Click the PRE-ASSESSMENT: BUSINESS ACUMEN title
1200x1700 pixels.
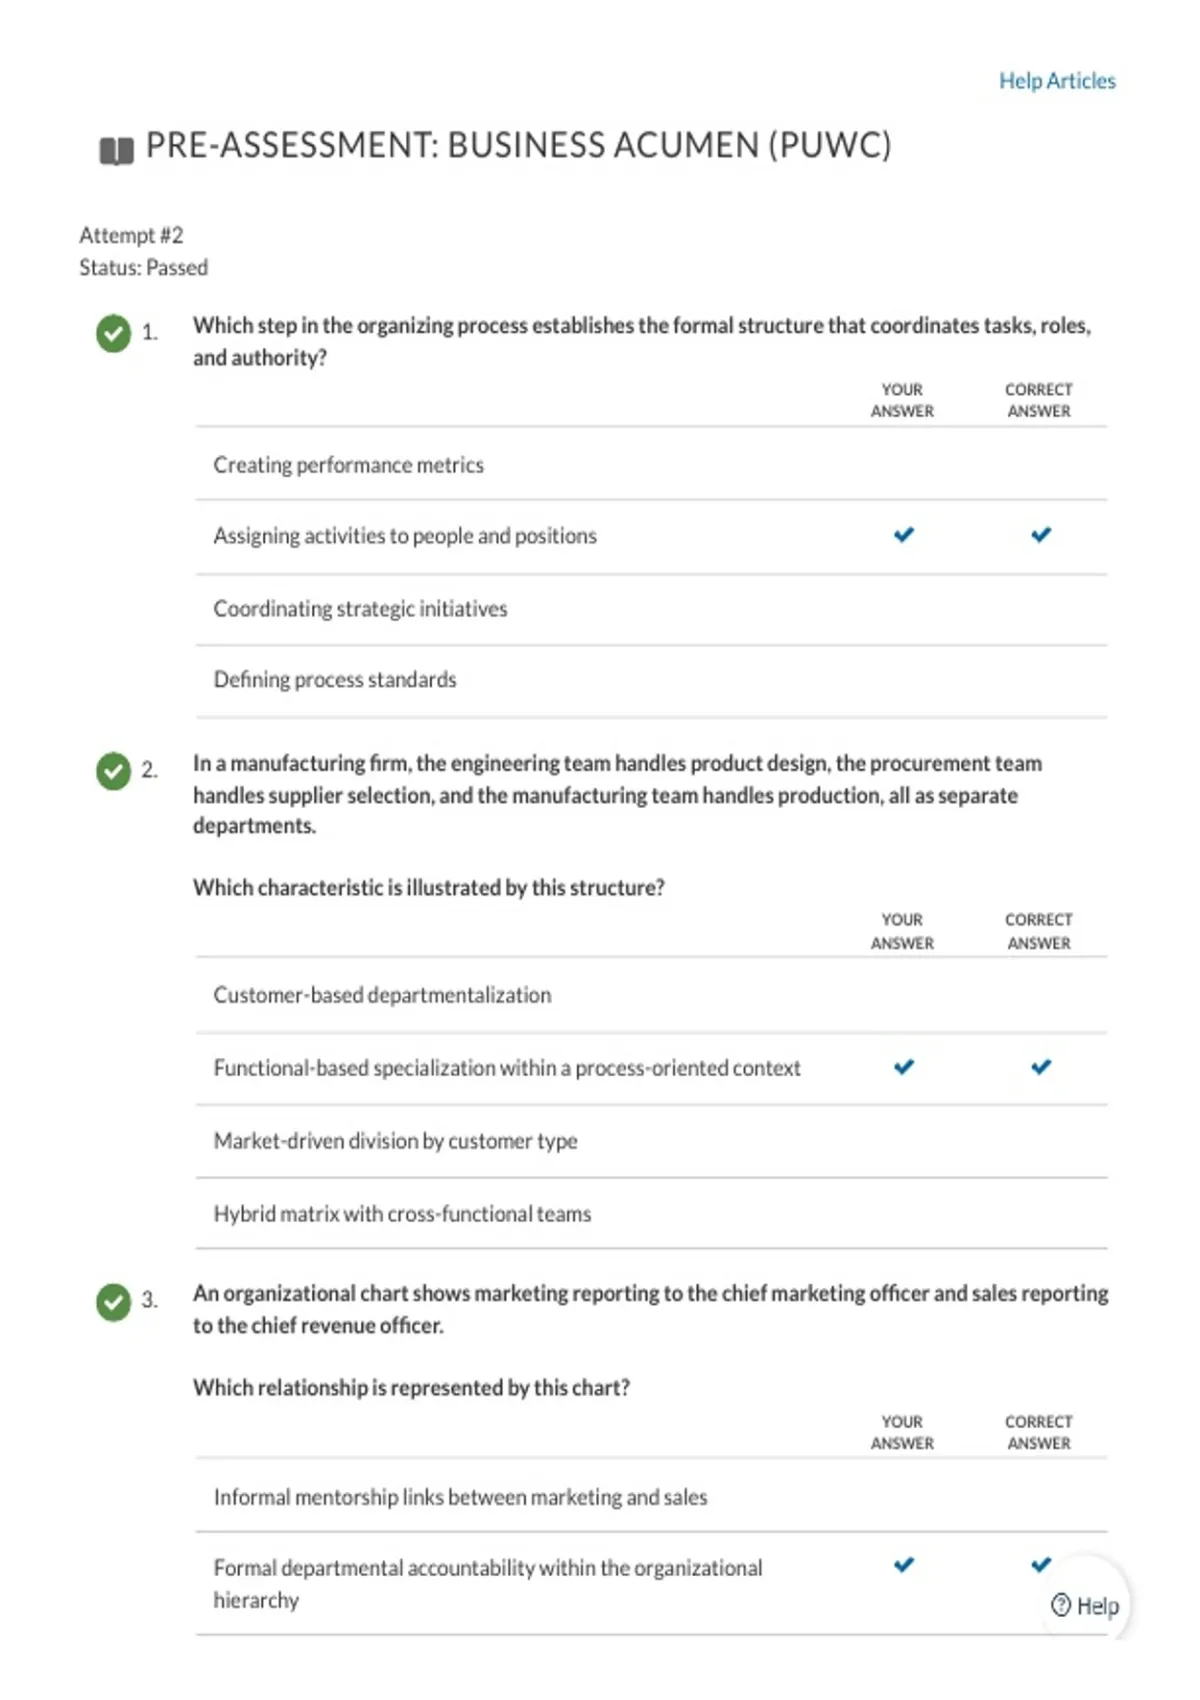[518, 146]
